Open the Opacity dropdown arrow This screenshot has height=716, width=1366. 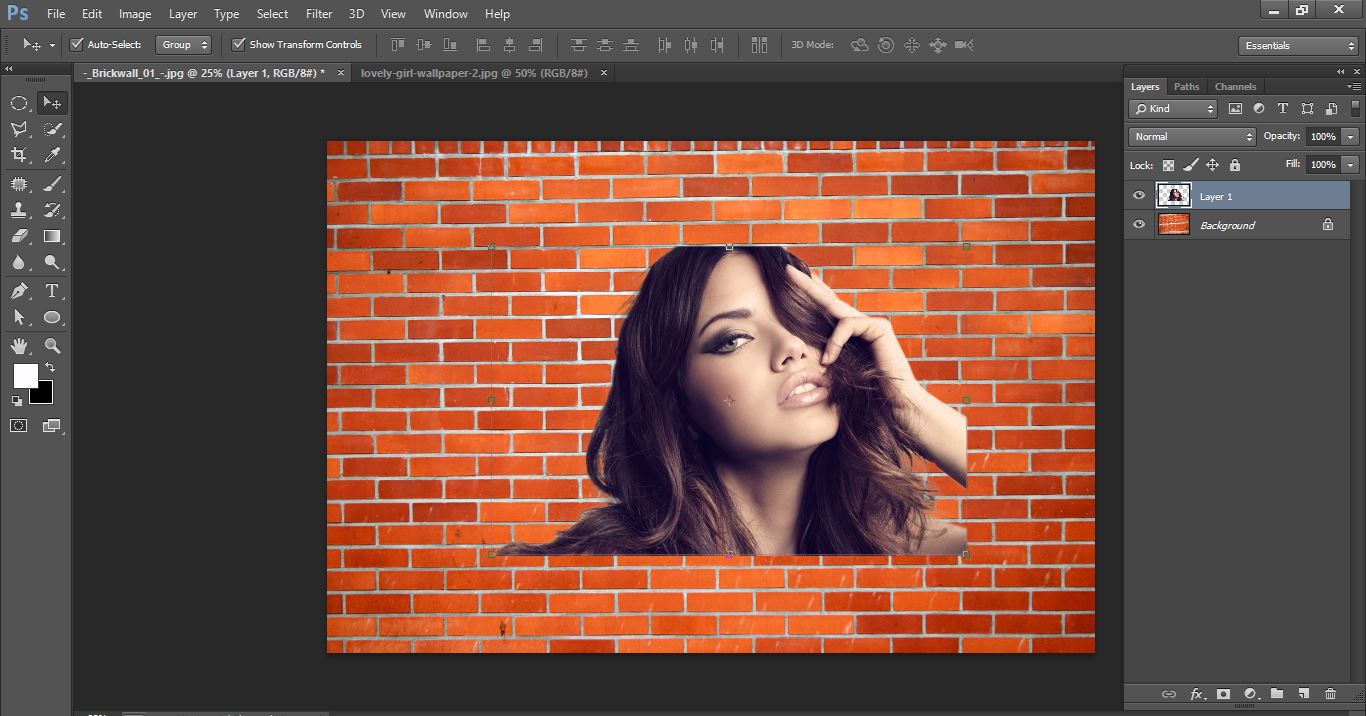pos(1351,136)
